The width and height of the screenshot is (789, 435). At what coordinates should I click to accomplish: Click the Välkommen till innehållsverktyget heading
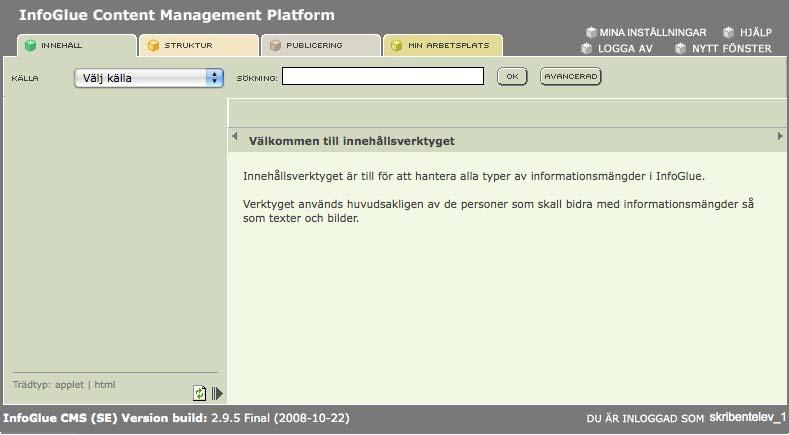pyautogui.click(x=351, y=141)
